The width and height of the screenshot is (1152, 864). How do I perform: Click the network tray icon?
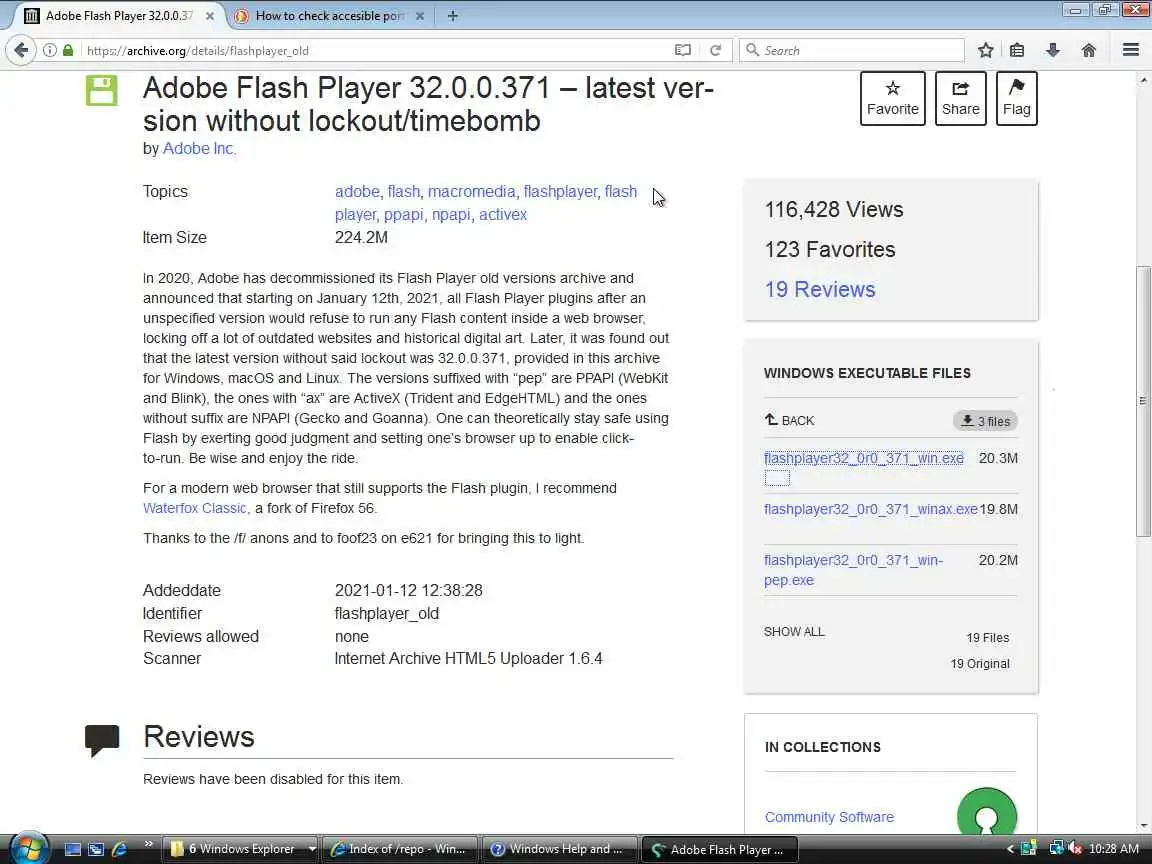click(x=1056, y=849)
